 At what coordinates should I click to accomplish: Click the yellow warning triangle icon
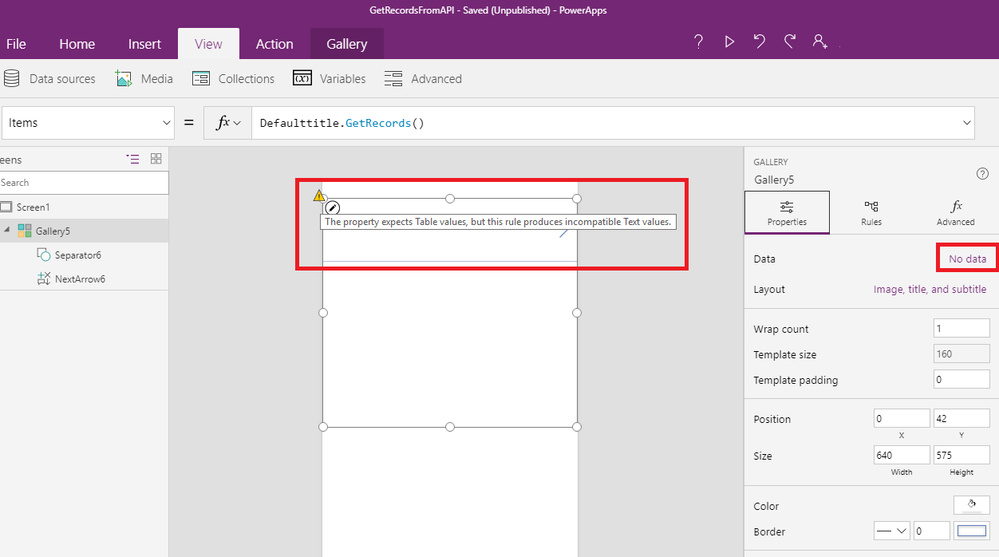319,196
